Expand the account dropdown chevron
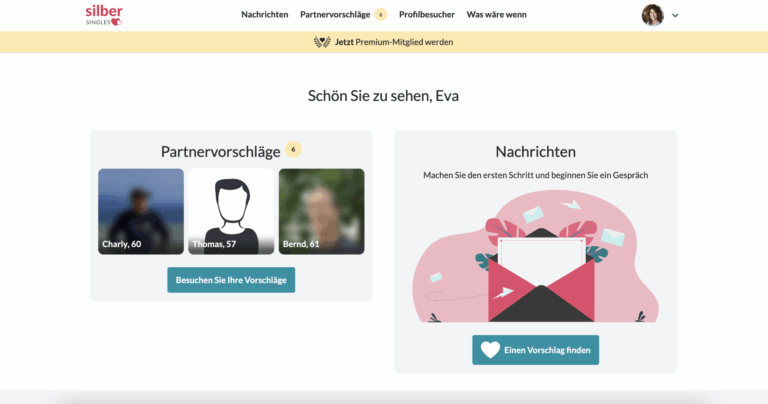 pyautogui.click(x=675, y=16)
